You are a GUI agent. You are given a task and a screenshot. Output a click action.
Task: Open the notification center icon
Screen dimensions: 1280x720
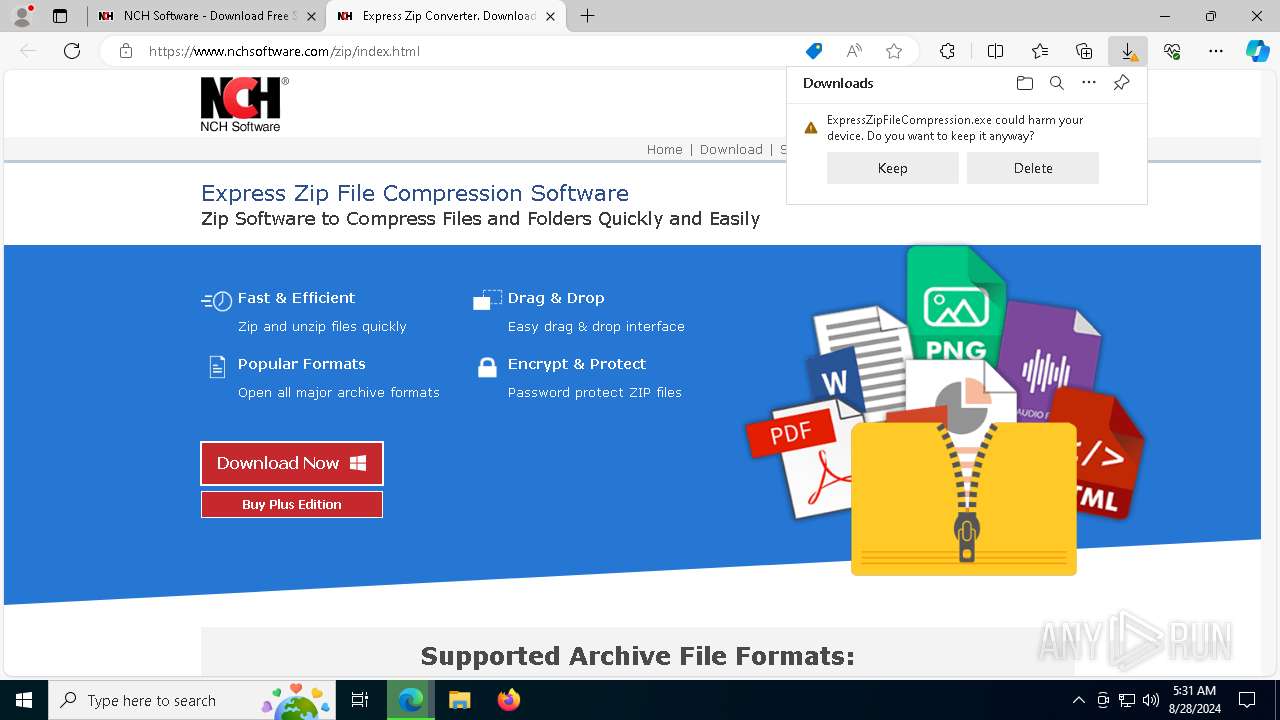tap(1247, 700)
